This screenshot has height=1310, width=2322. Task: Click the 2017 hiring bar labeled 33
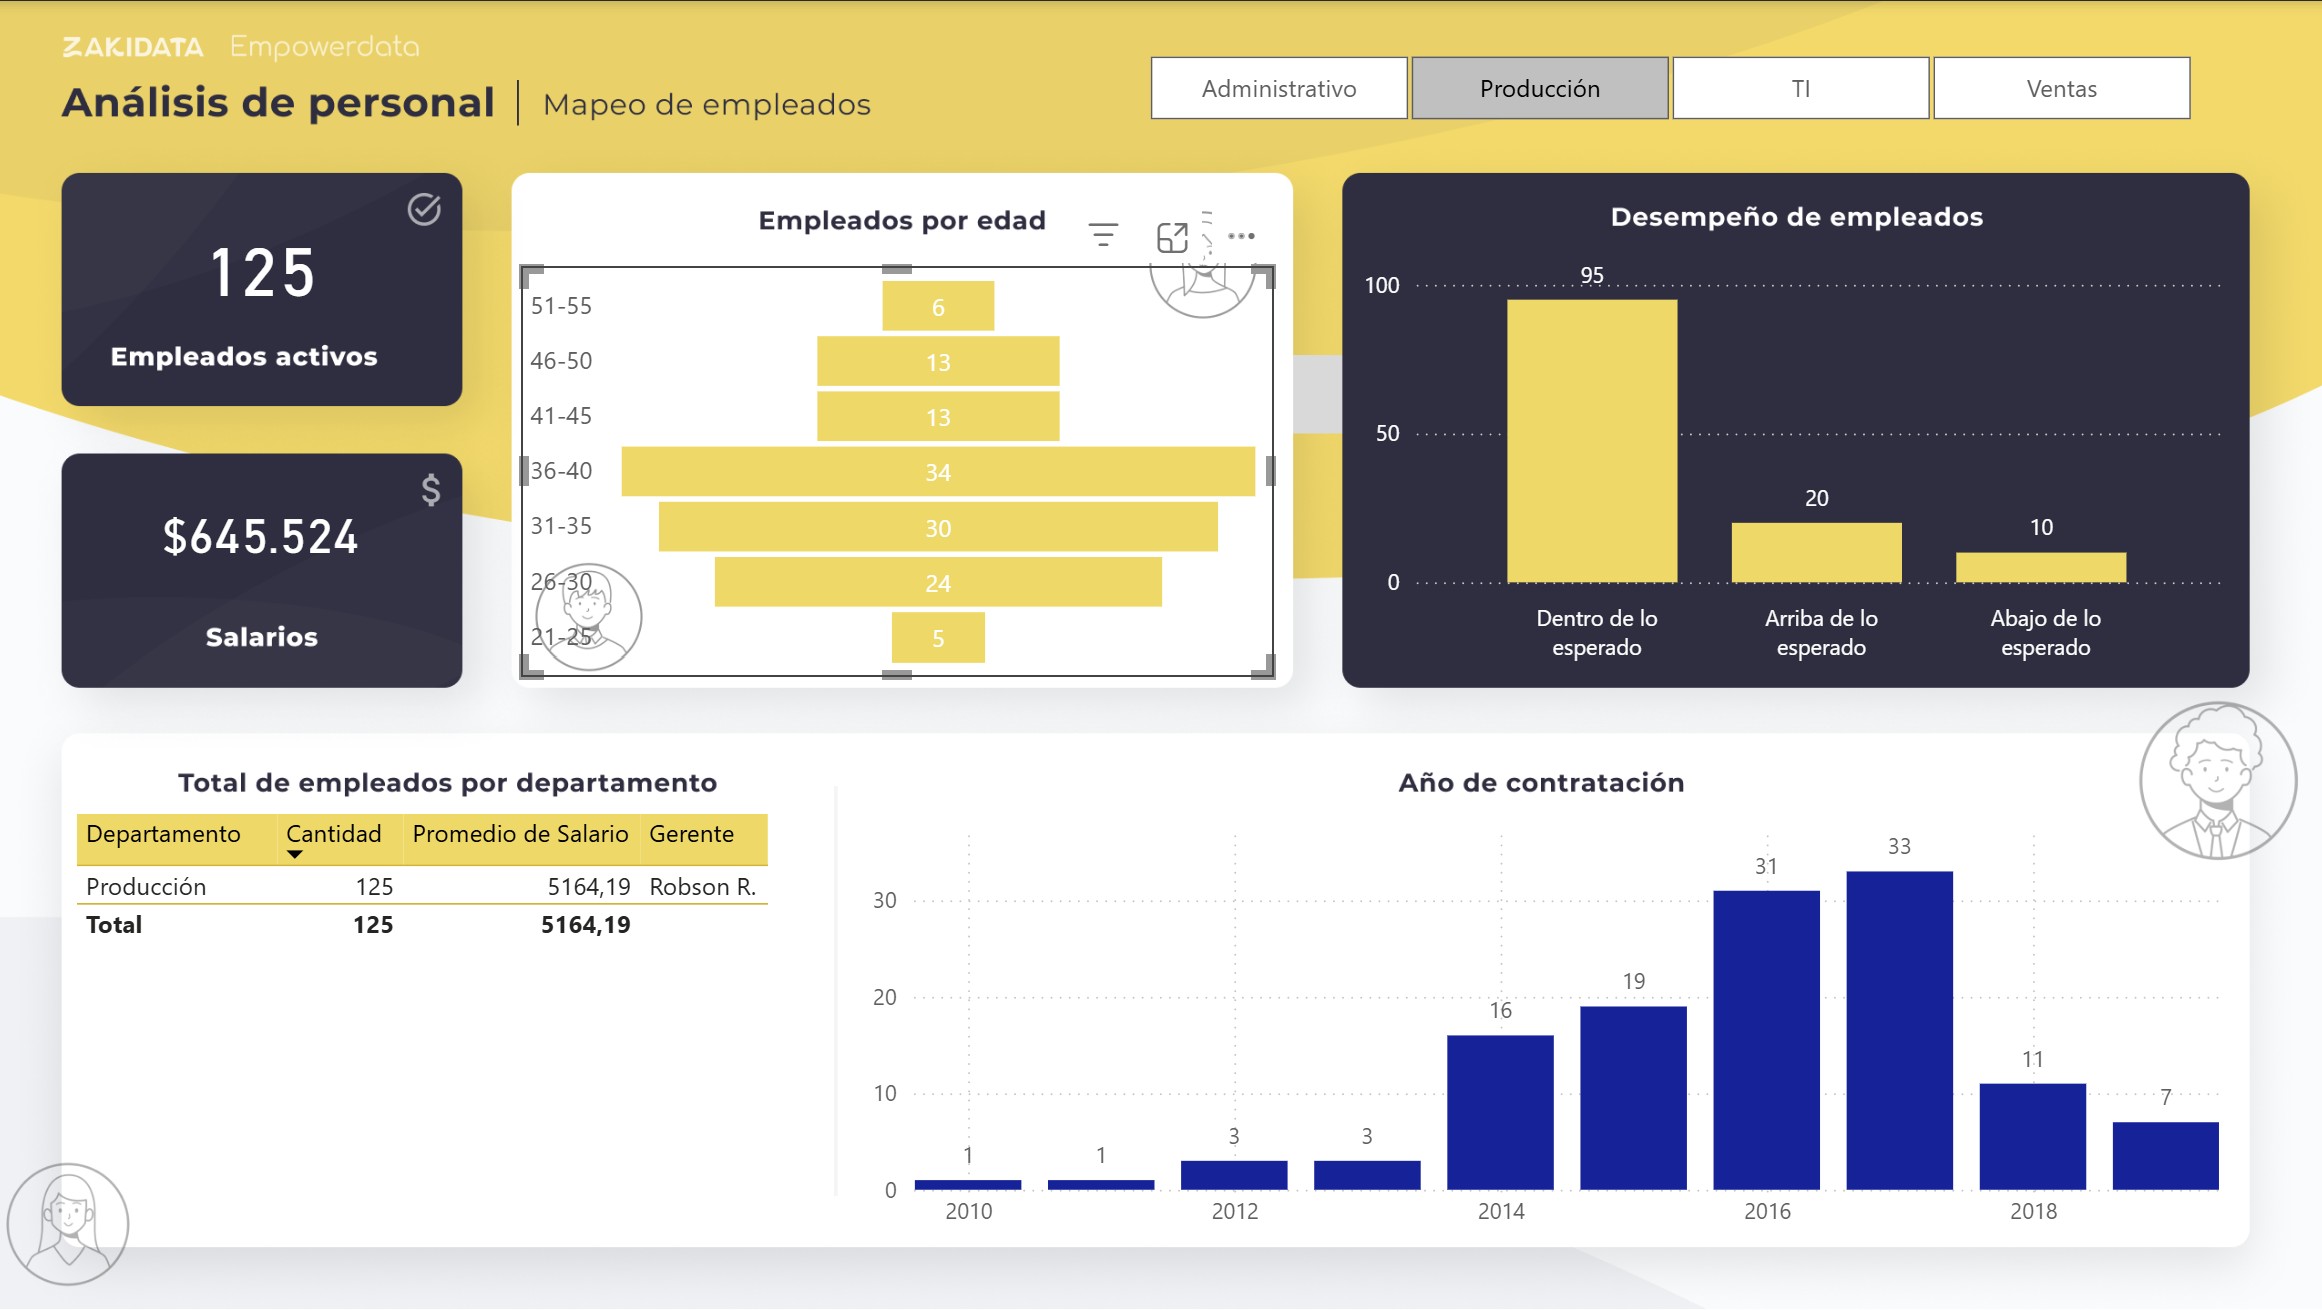click(x=1898, y=1030)
